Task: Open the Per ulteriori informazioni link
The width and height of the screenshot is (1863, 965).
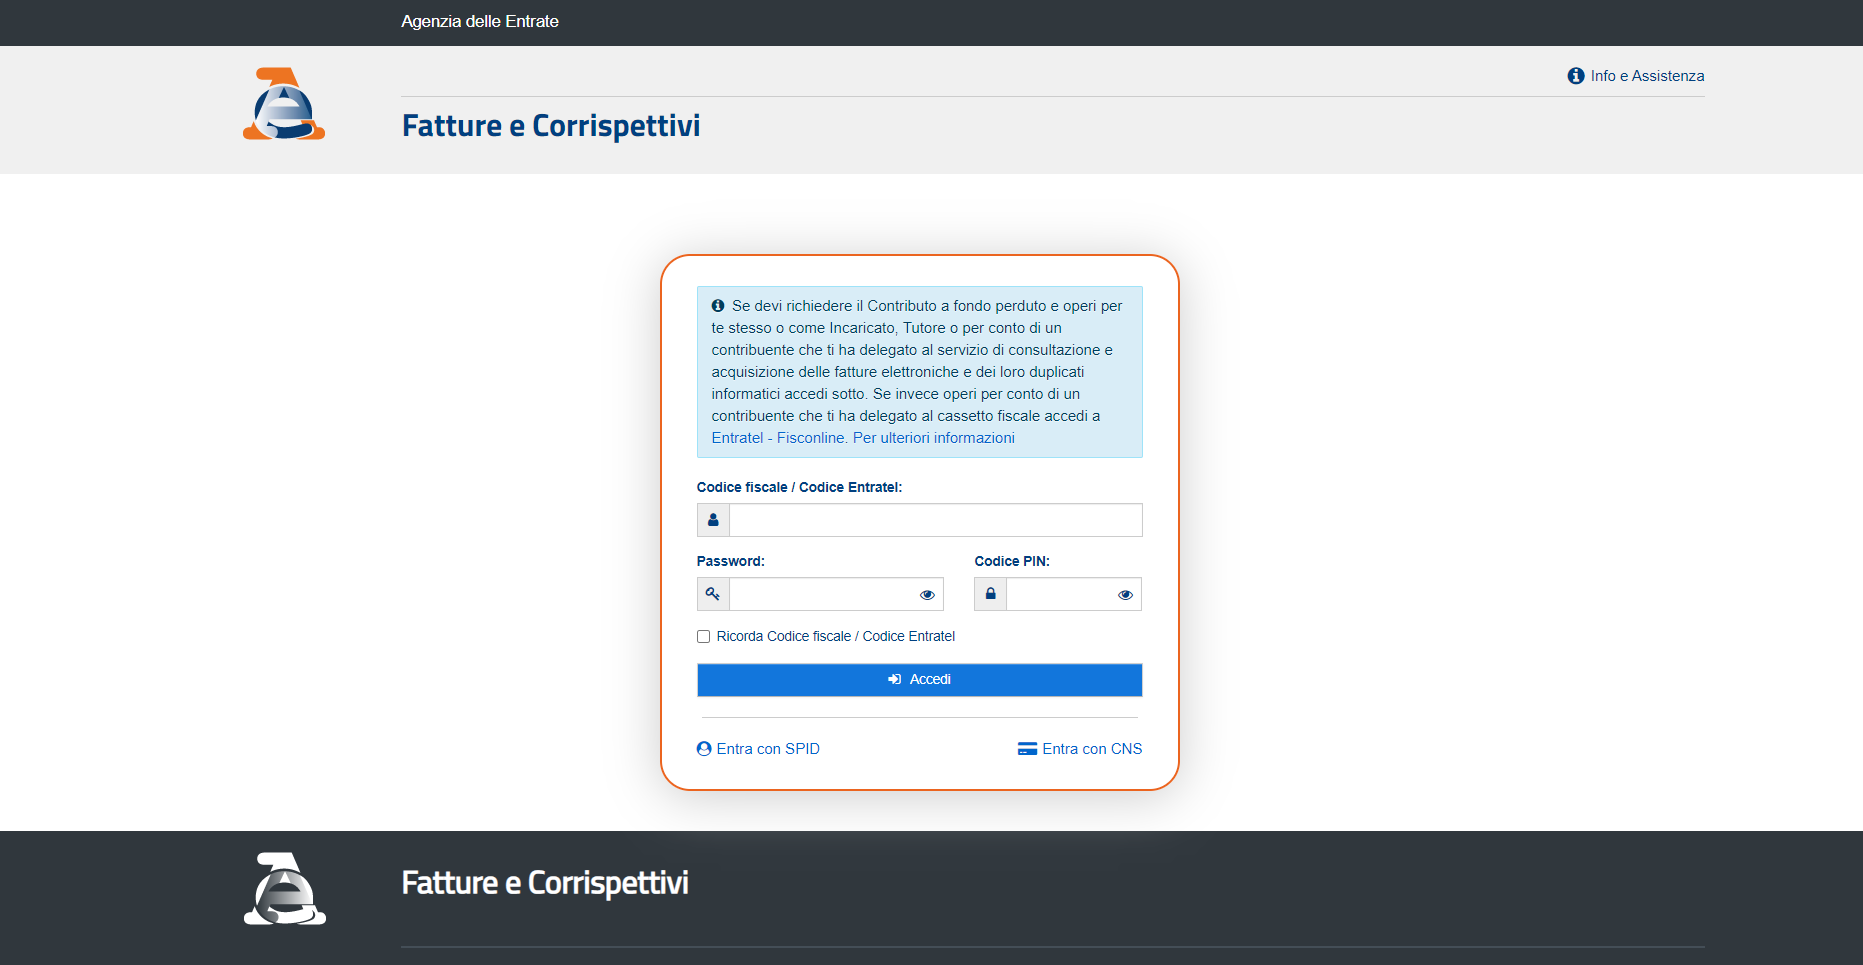Action: [x=934, y=438]
